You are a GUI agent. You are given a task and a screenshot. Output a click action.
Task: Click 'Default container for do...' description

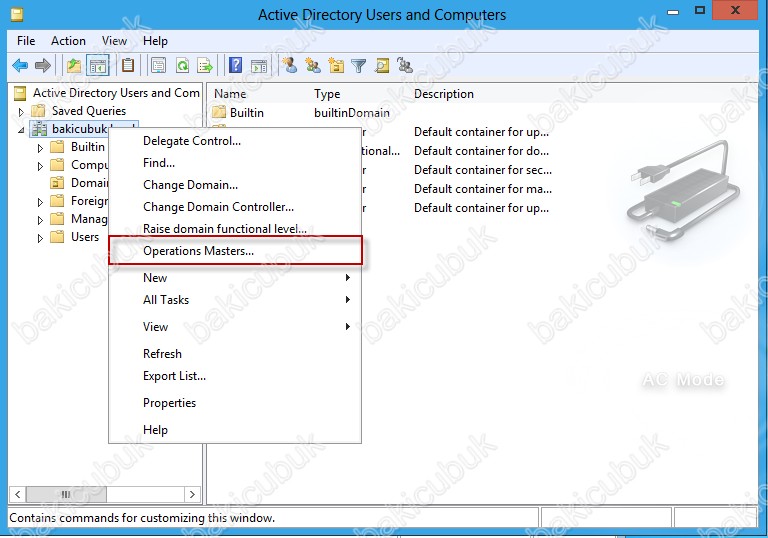click(x=481, y=151)
